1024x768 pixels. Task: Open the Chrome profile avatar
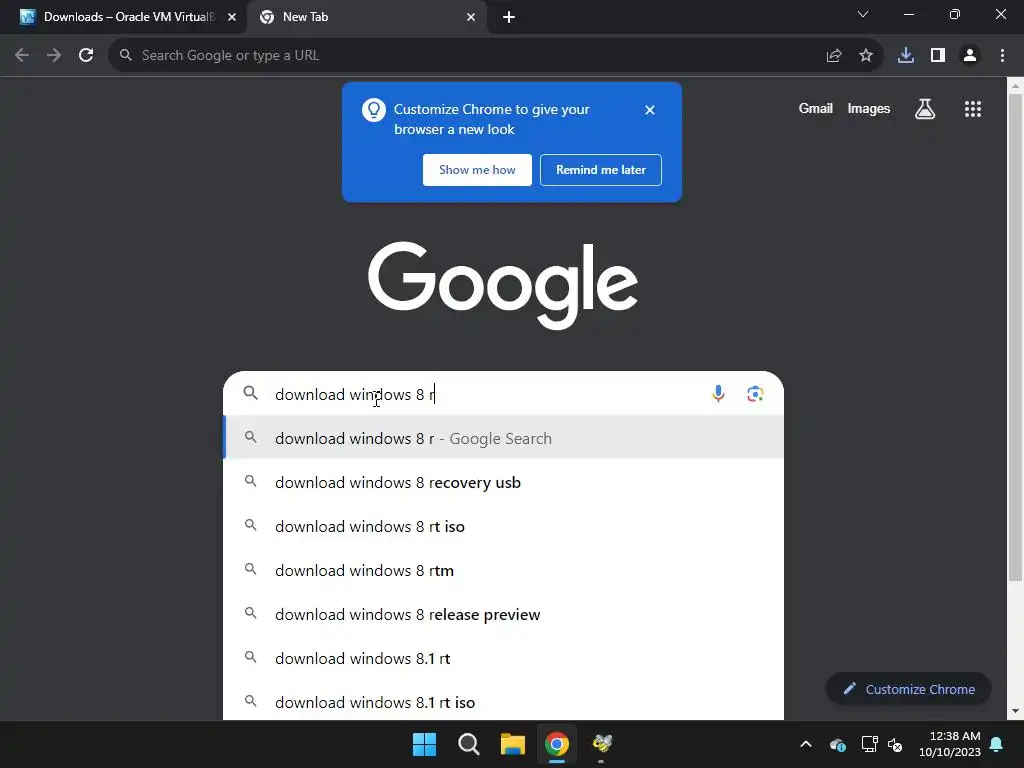pyautogui.click(x=970, y=56)
